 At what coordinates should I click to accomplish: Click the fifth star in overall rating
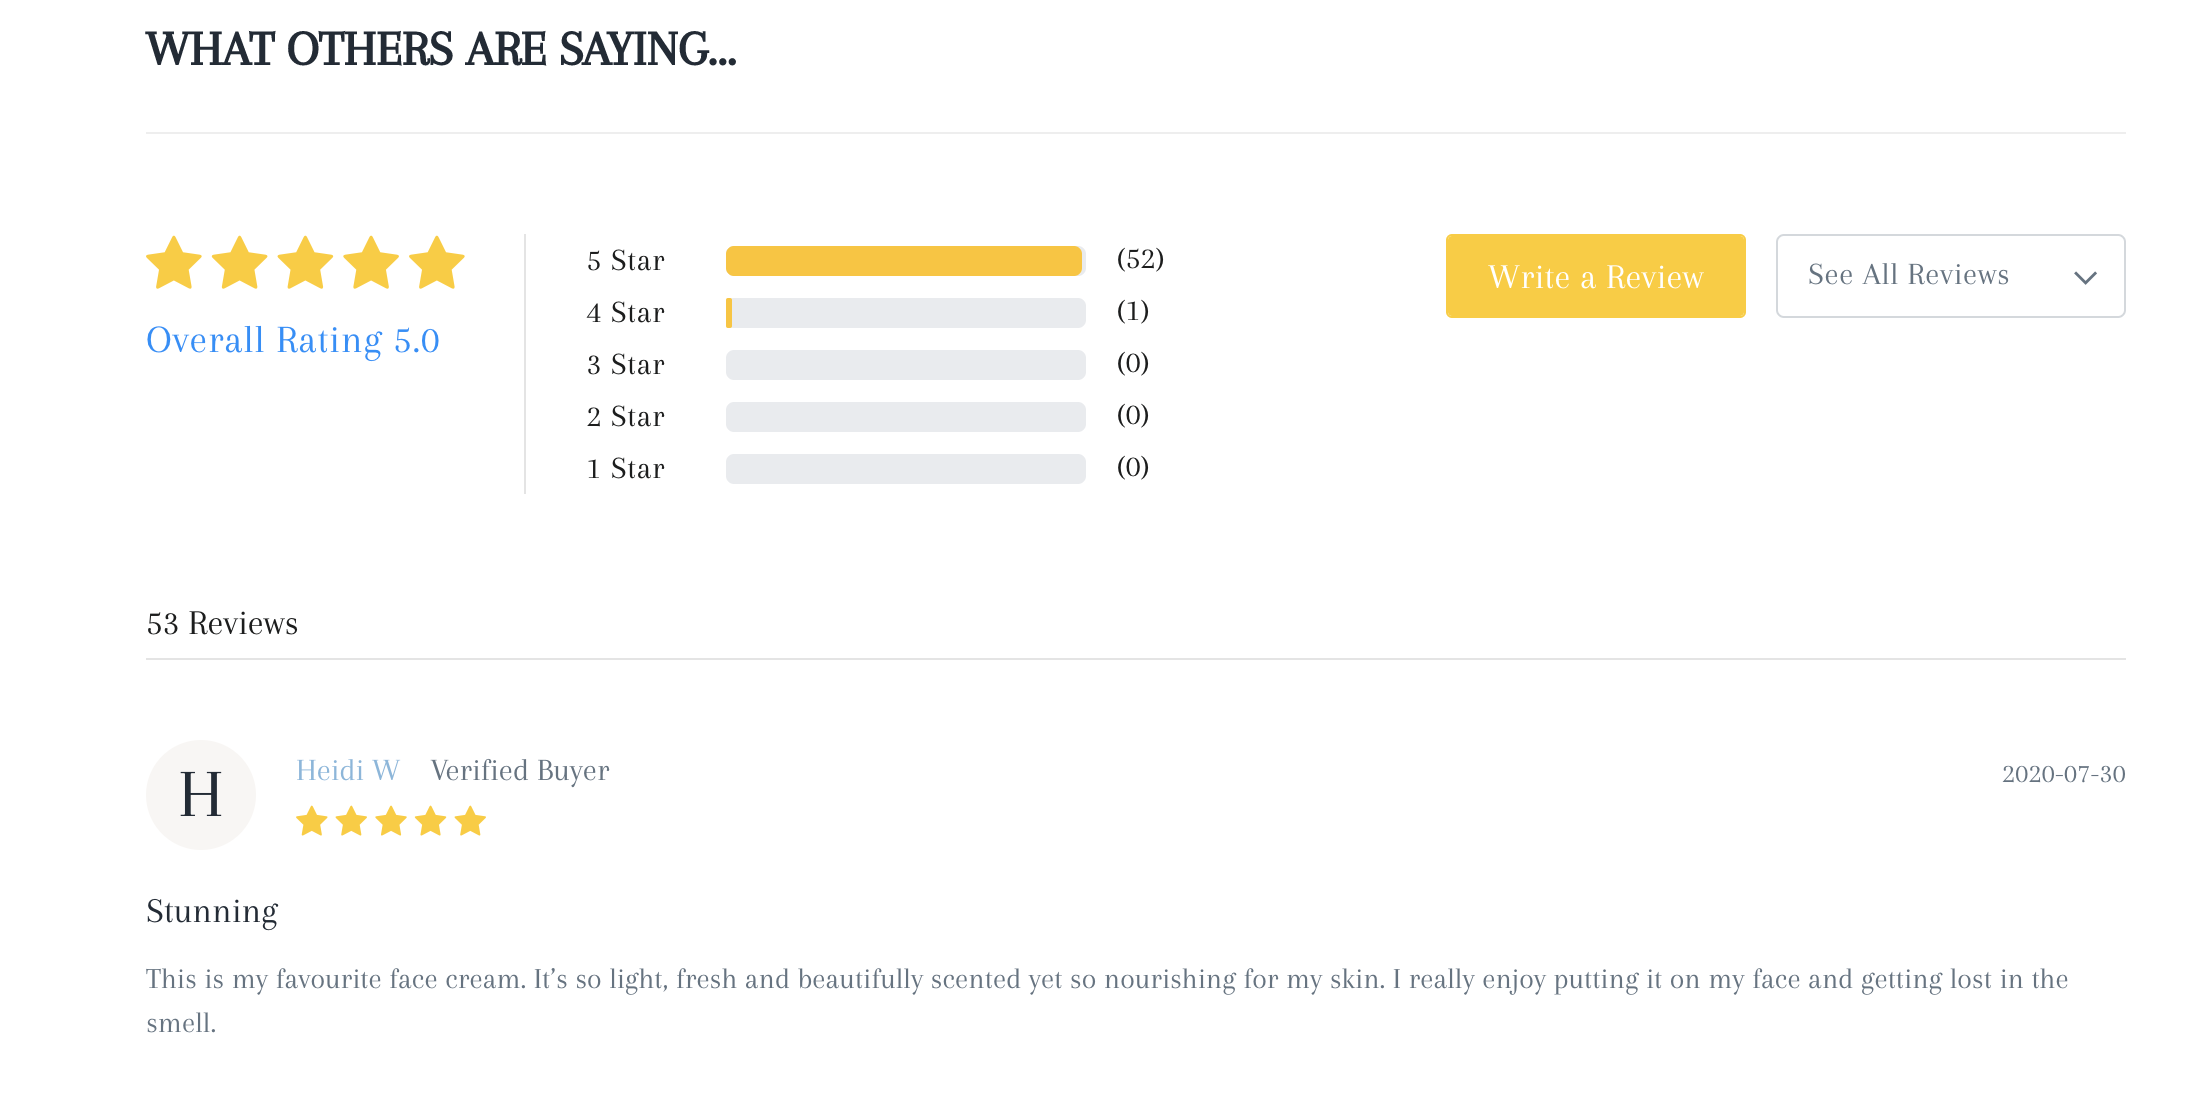437,263
